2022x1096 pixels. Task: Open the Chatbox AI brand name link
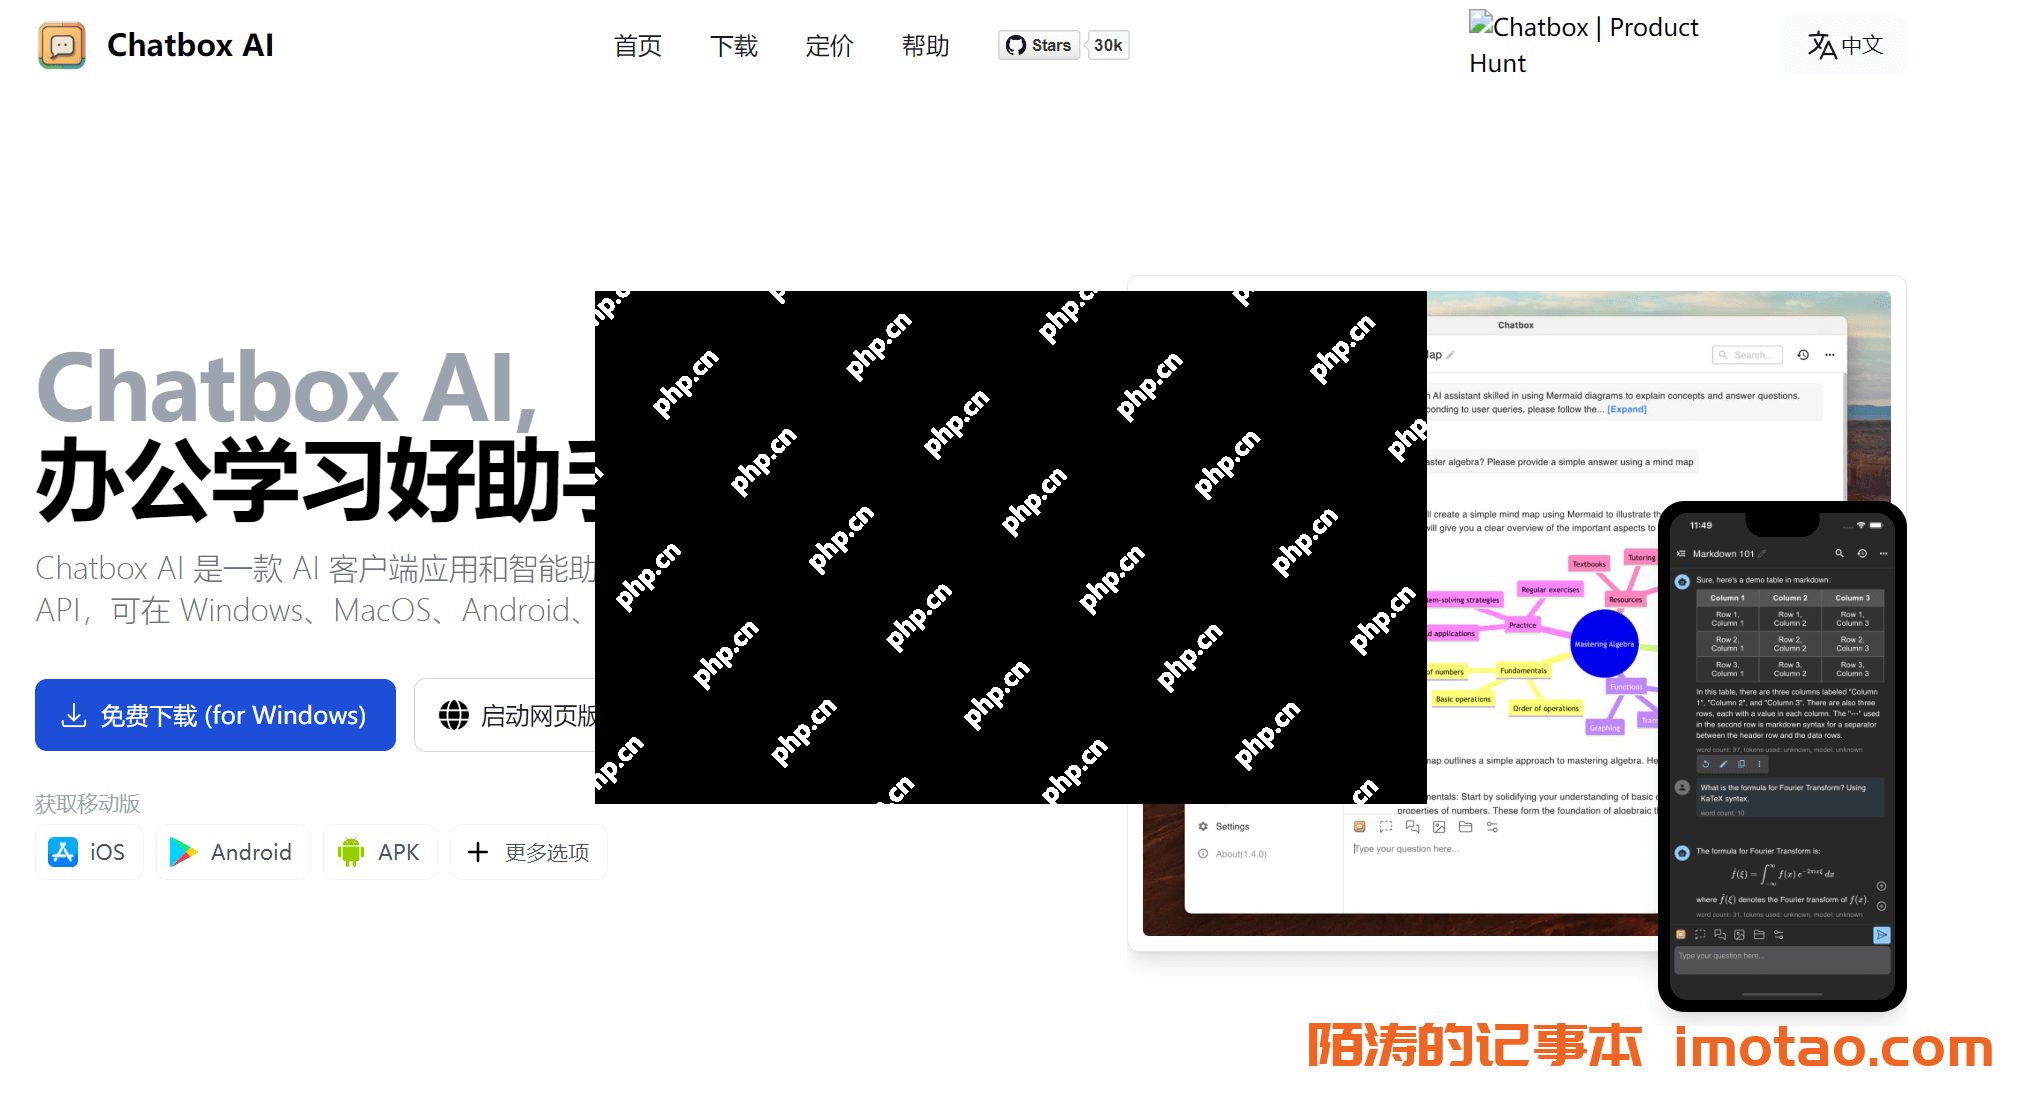pos(190,45)
